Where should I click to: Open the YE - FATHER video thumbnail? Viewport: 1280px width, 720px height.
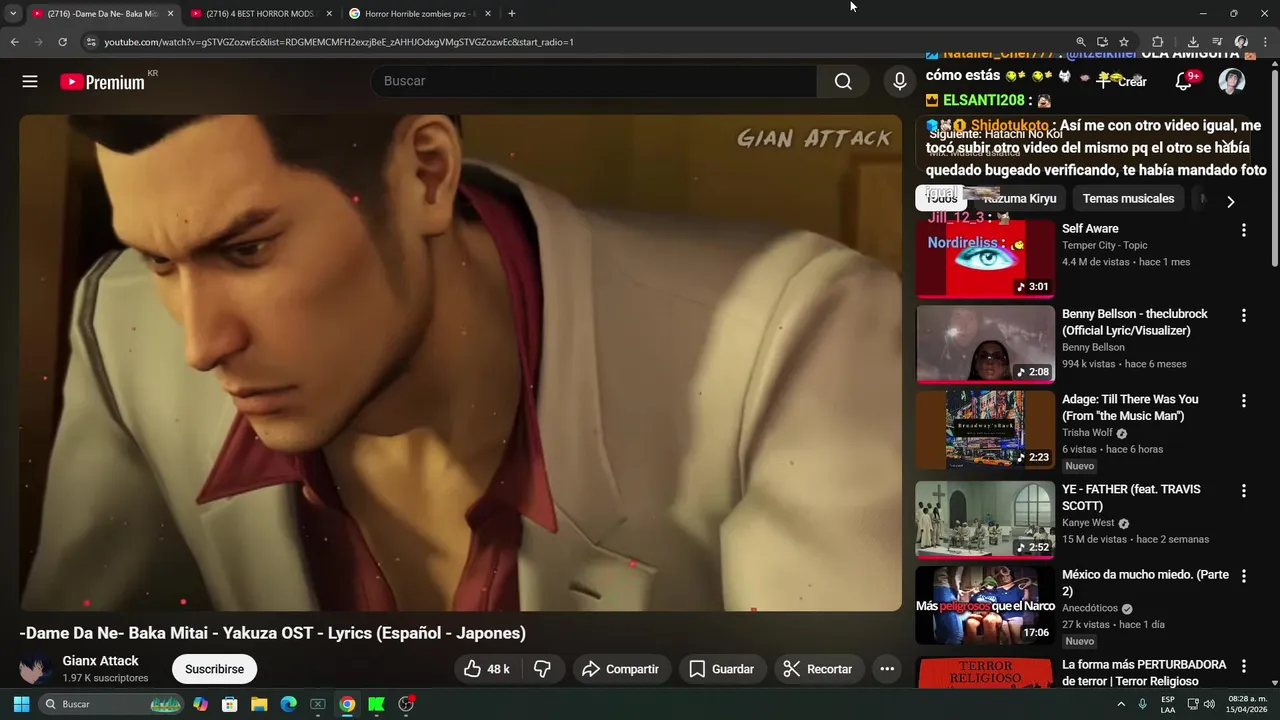(985, 519)
